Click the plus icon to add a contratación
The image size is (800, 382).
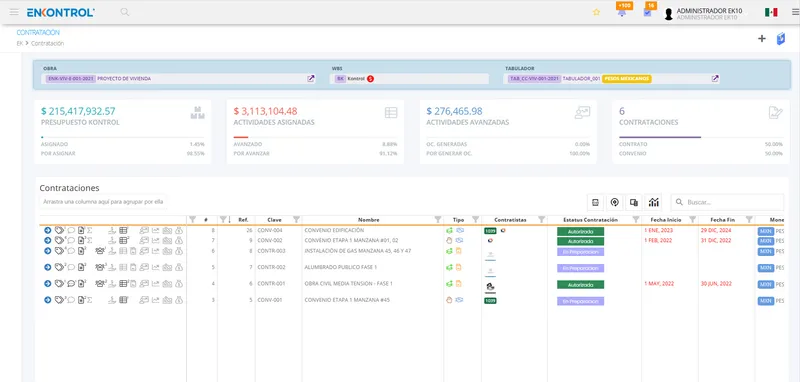click(x=762, y=38)
